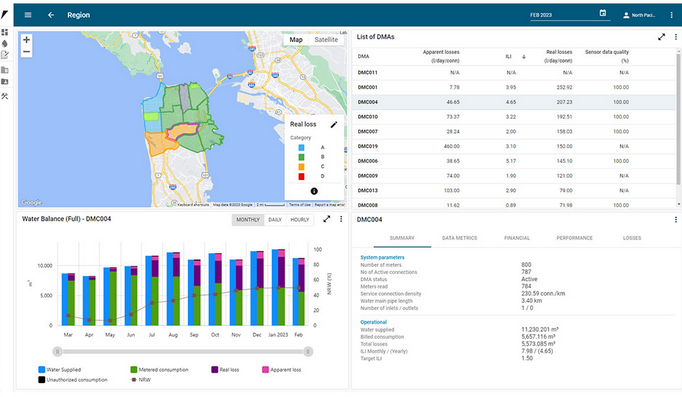682x397 pixels.
Task: Select the DAILY chart interval
Action: 275,220
